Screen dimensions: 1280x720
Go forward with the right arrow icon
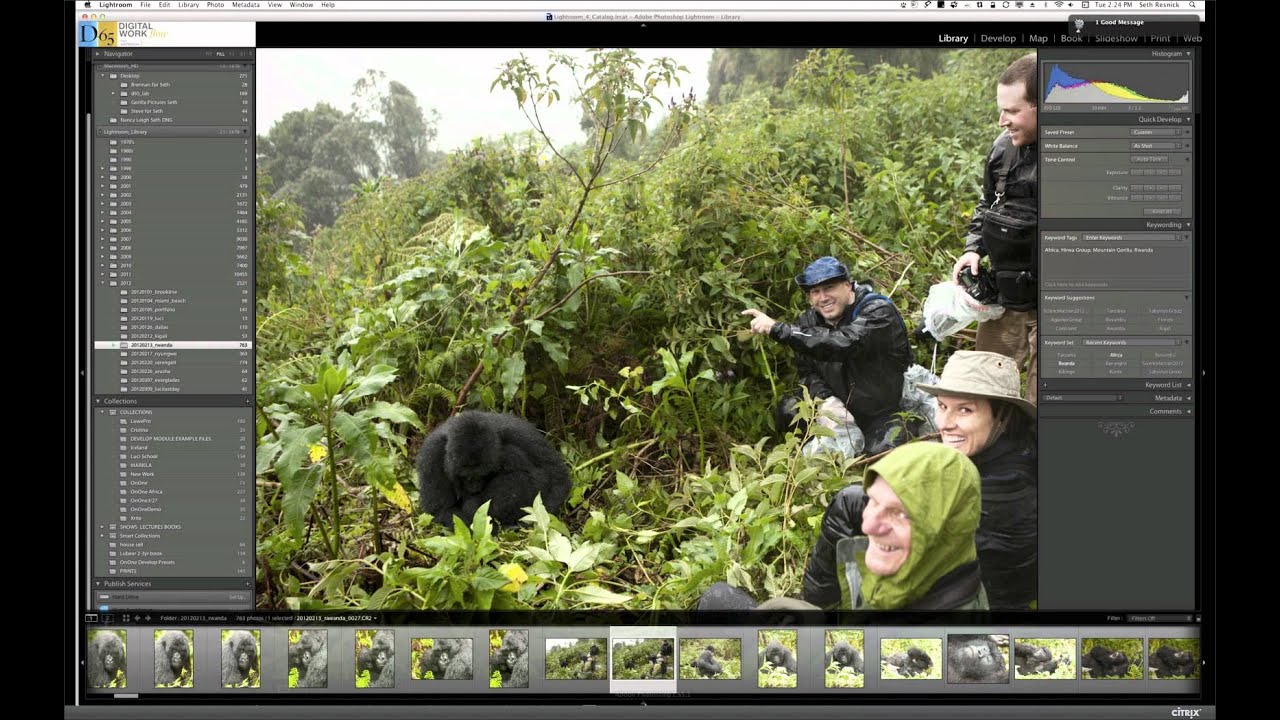tap(148, 618)
